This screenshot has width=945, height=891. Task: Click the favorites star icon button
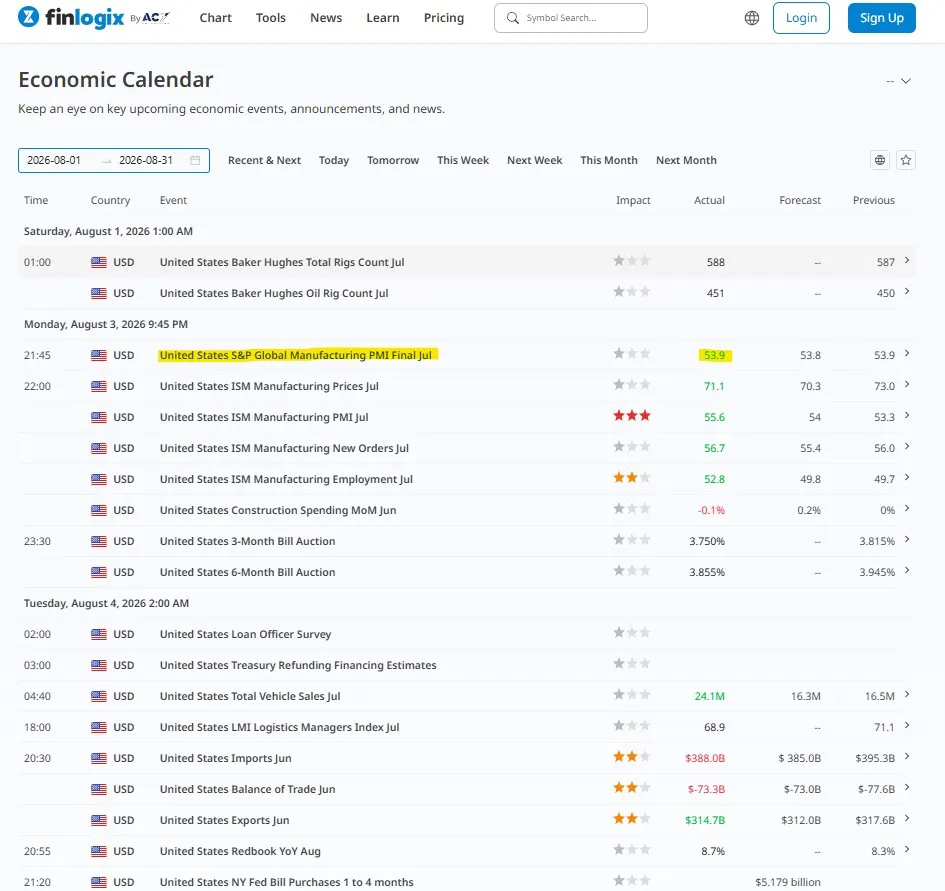[x=906, y=160]
